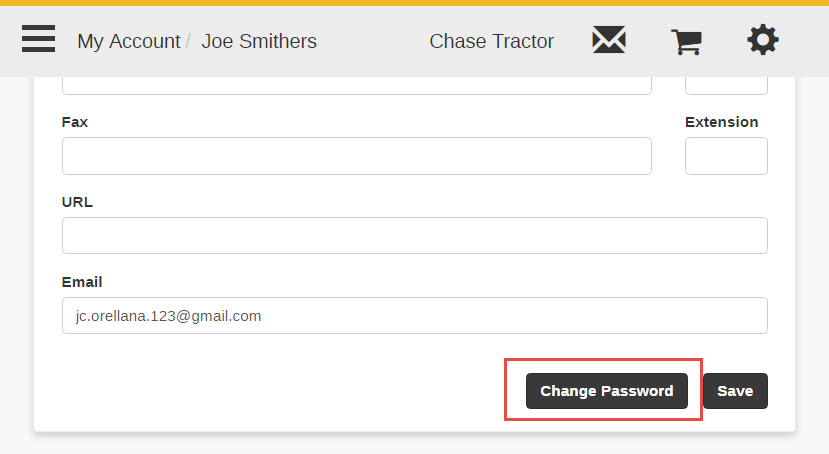Go to My Account breadcrumb

pyautogui.click(x=128, y=41)
